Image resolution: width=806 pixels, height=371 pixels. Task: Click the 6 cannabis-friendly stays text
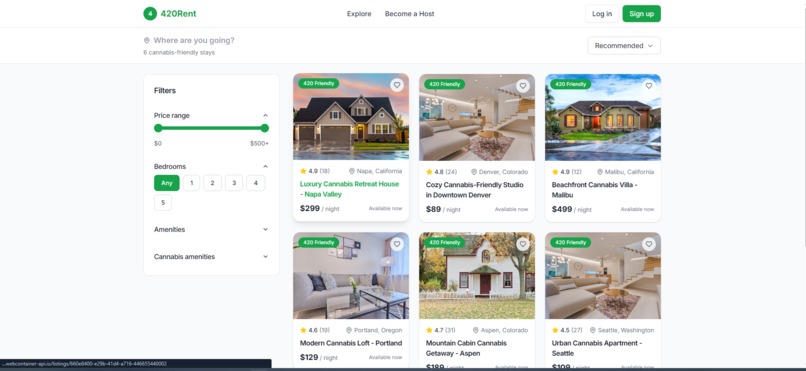(179, 52)
